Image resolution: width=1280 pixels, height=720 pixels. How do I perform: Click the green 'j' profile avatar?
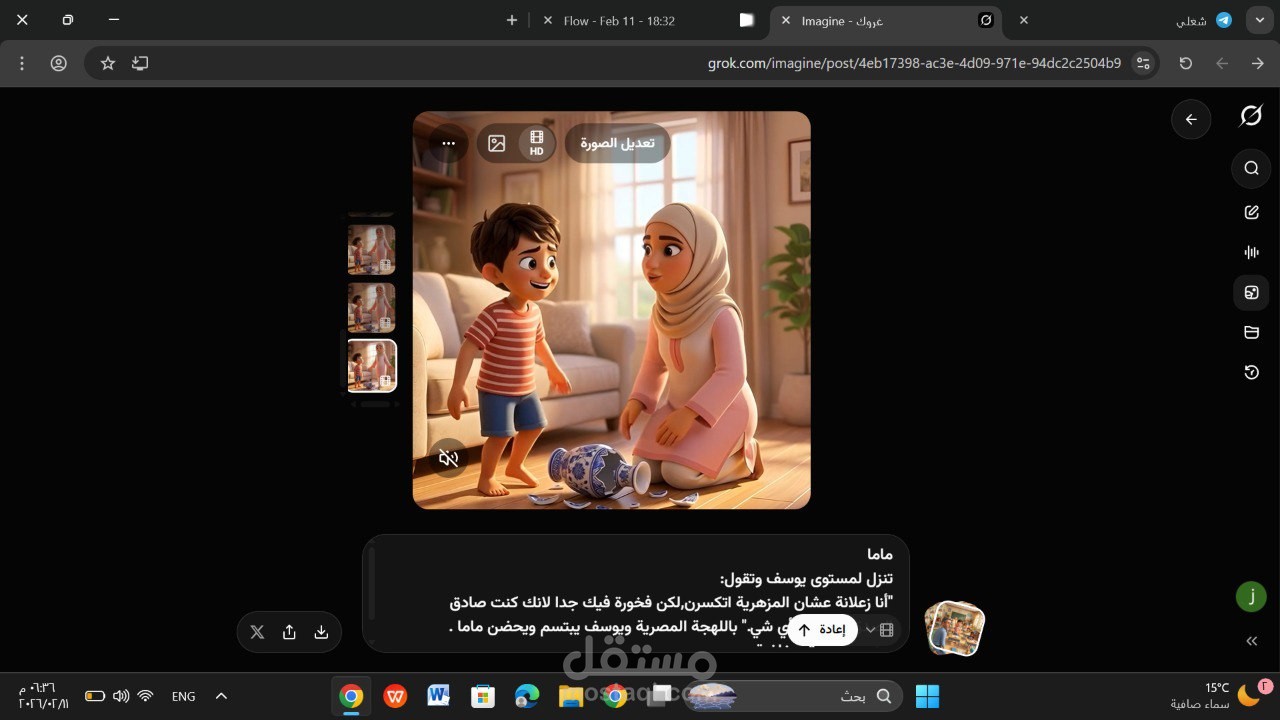click(x=1251, y=597)
